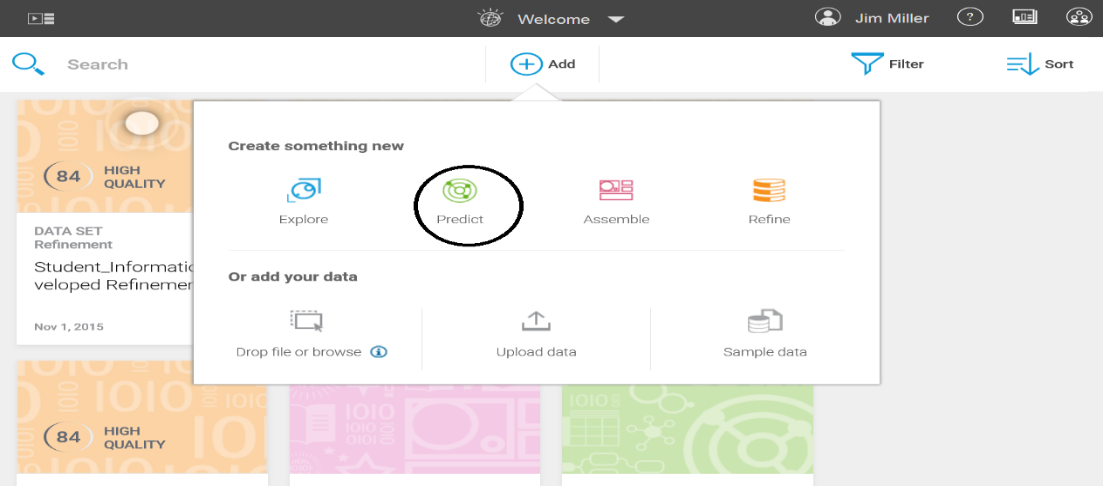Select the orange Refine database icon
Viewport: 1103px width, 486px height.
click(x=769, y=190)
